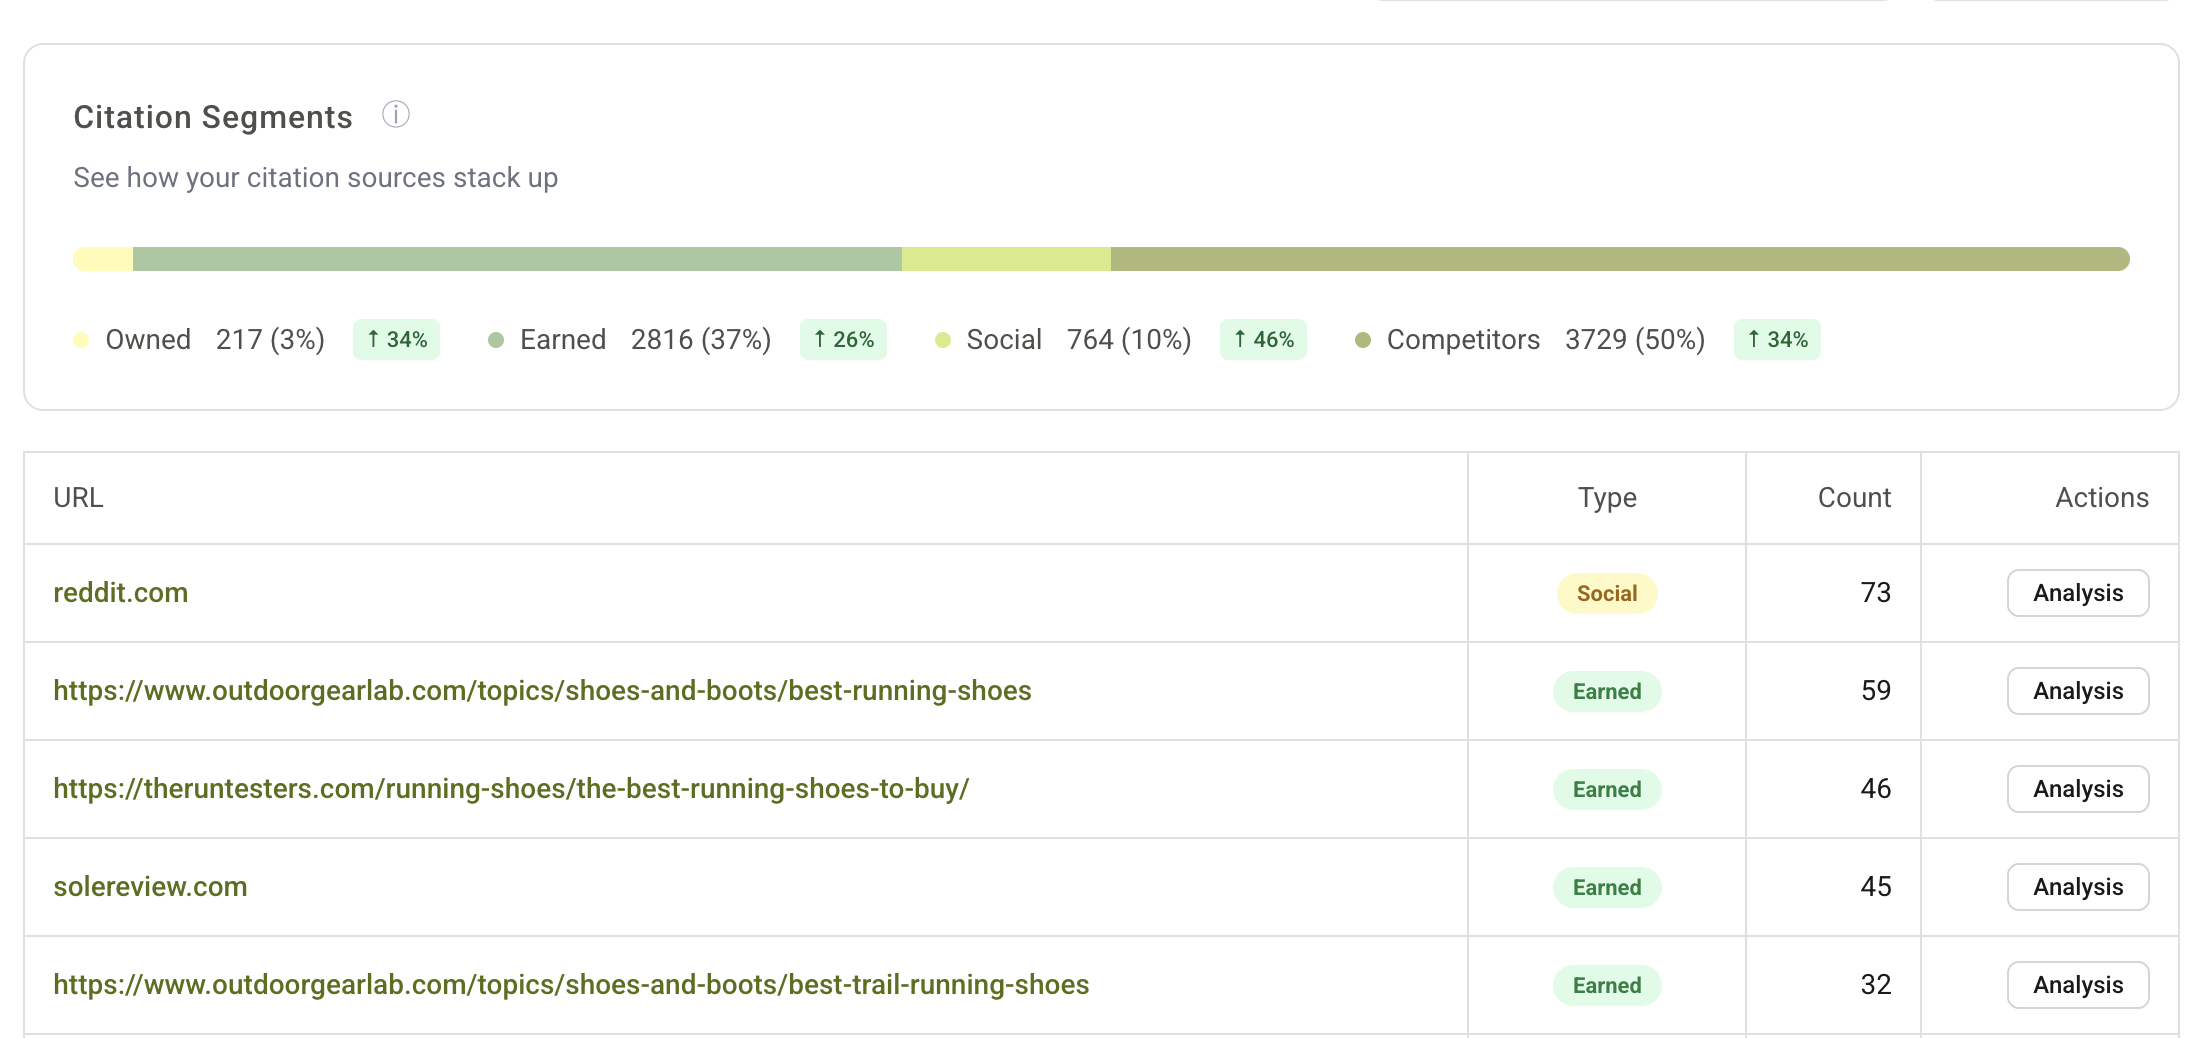The height and width of the screenshot is (1038, 2204).
Task: Click the Social type badge for reddit.com
Action: point(1606,593)
